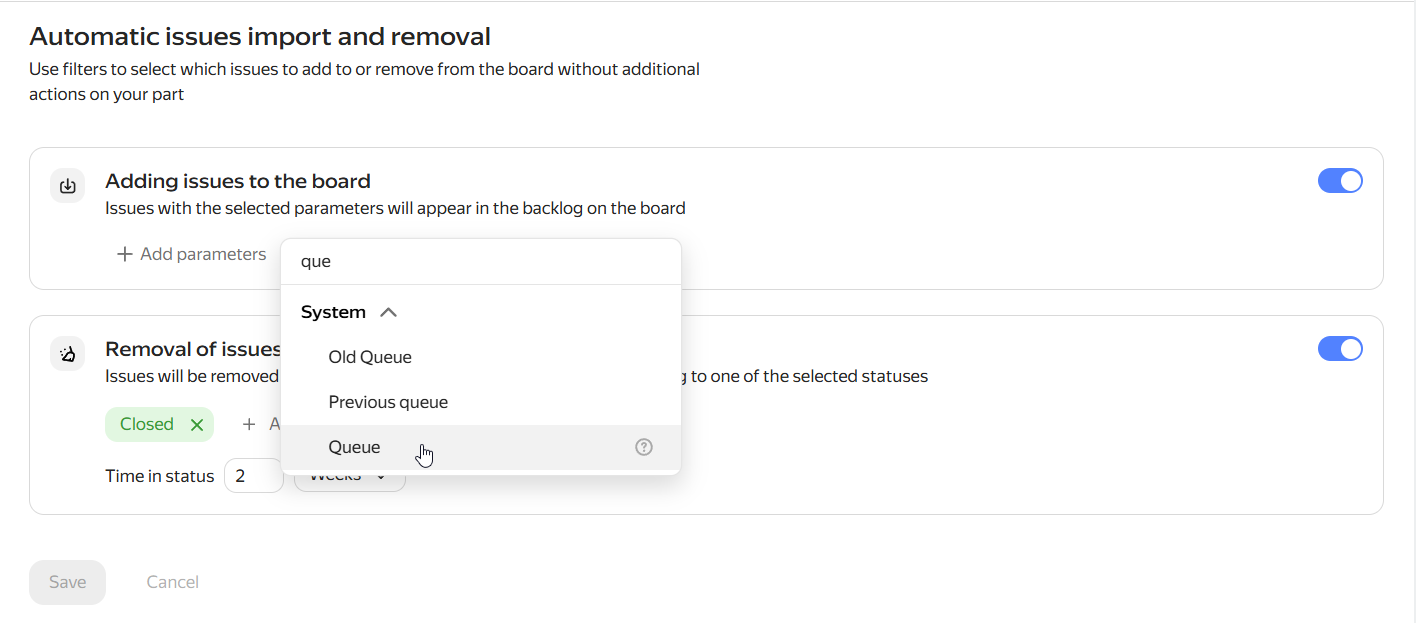The image size is (1416, 623).
Task: Select the Queue parameter option
Action: click(x=481, y=447)
